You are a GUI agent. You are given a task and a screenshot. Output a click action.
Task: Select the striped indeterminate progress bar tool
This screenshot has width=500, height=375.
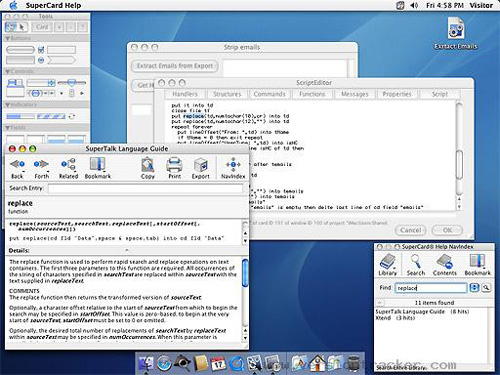coord(51,116)
